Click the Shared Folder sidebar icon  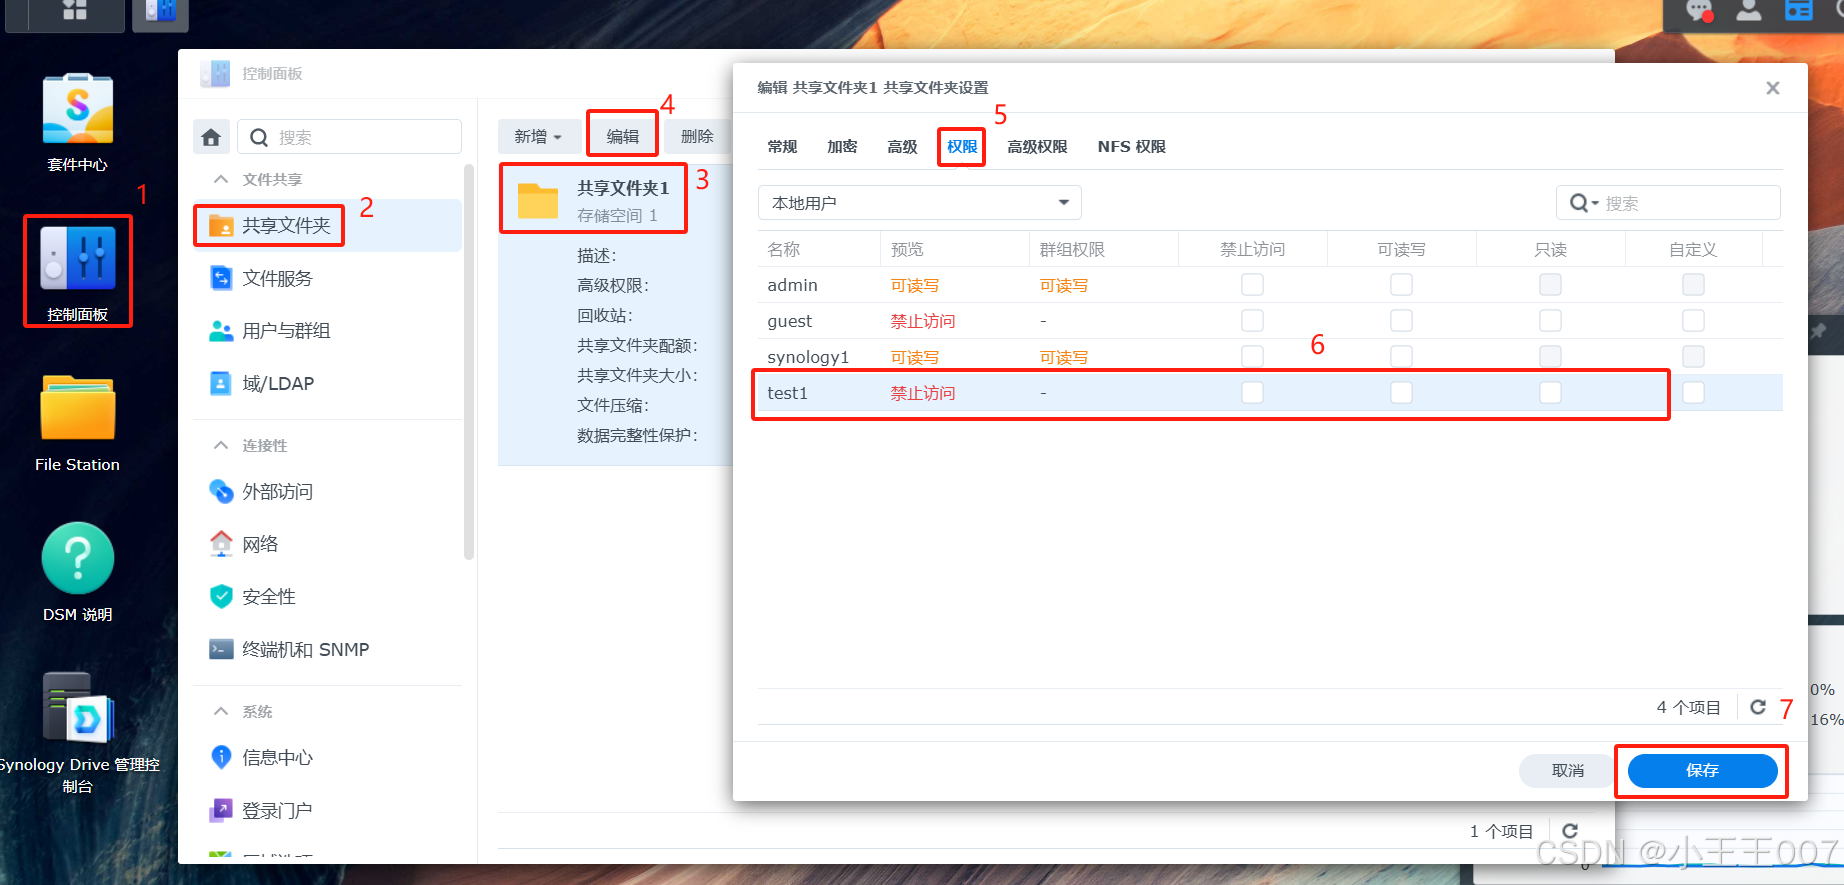pos(221,226)
